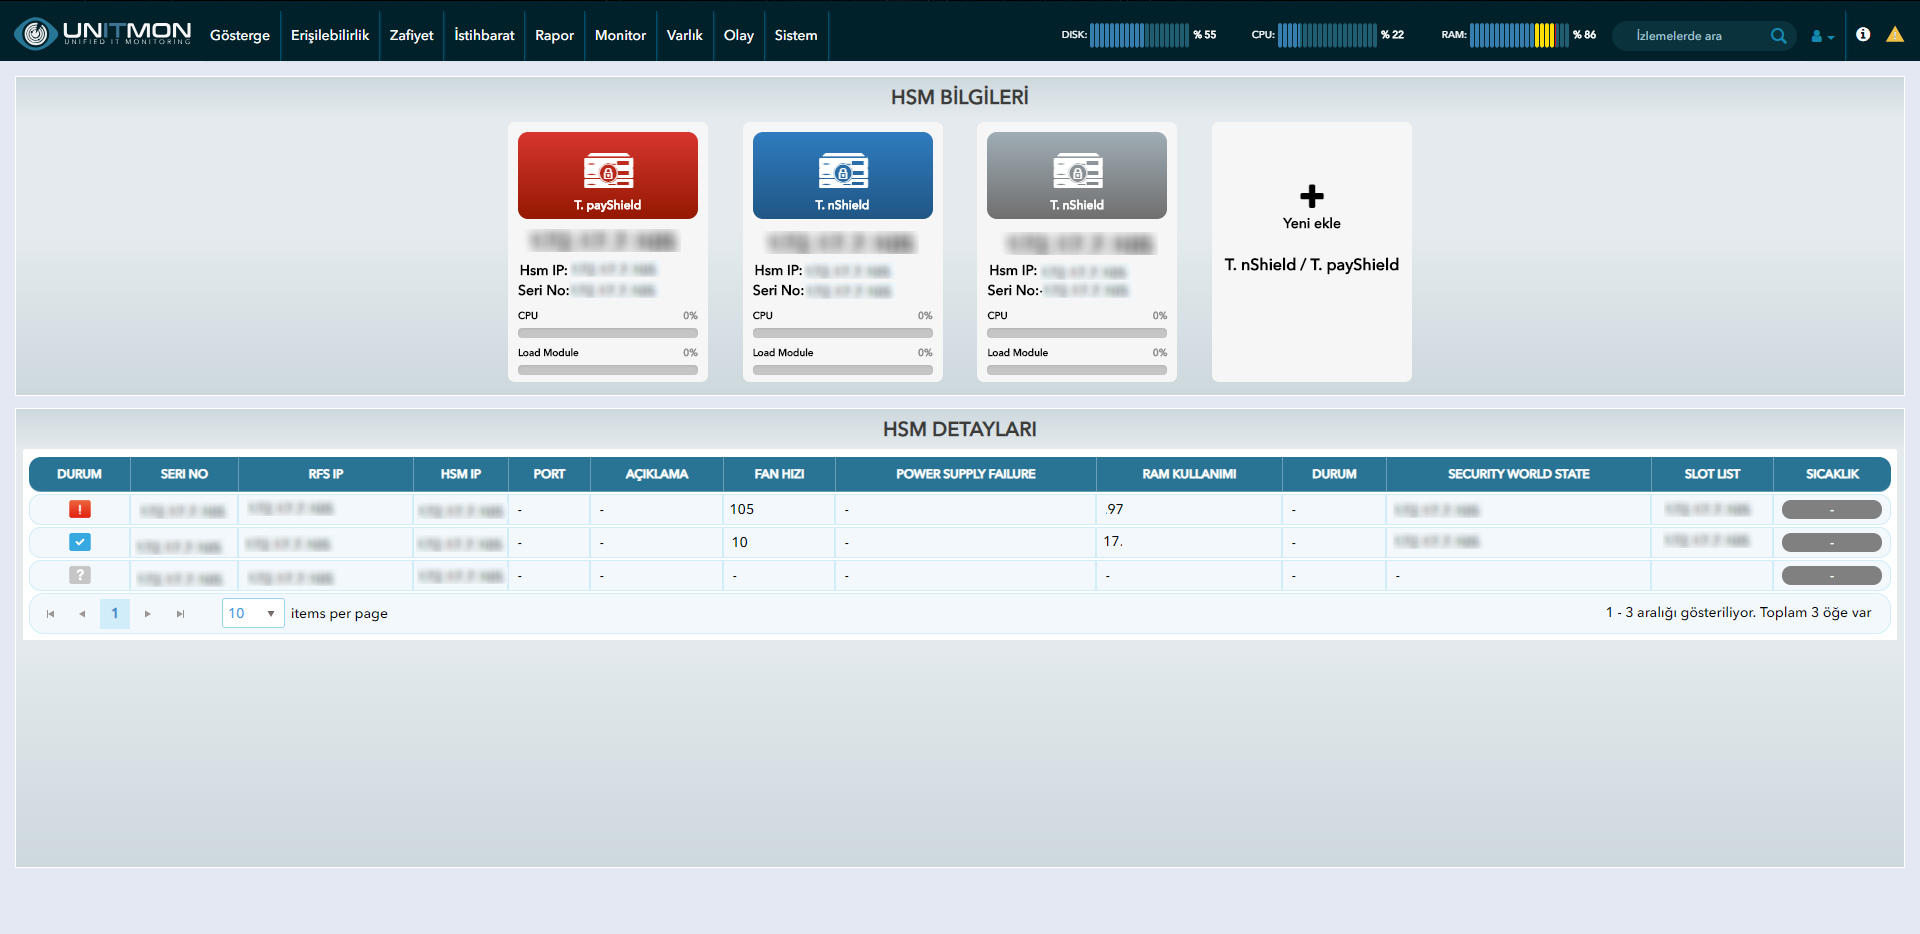The height and width of the screenshot is (934, 1920).
Task: Open the Varlık menu
Action: click(x=685, y=35)
